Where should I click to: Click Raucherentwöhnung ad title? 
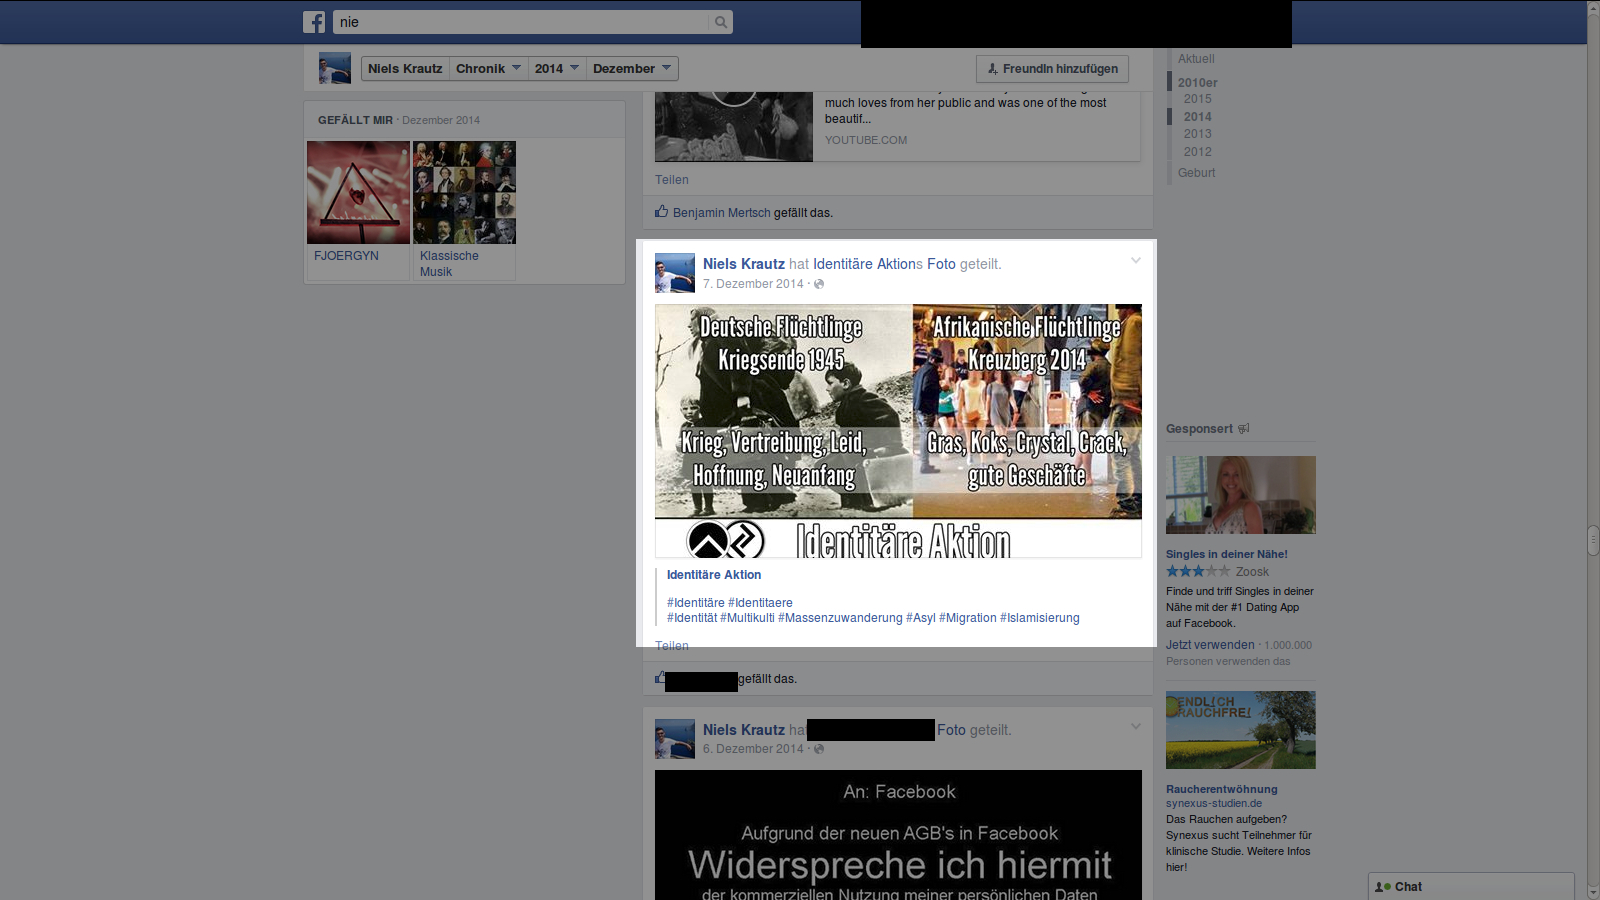click(1222, 789)
